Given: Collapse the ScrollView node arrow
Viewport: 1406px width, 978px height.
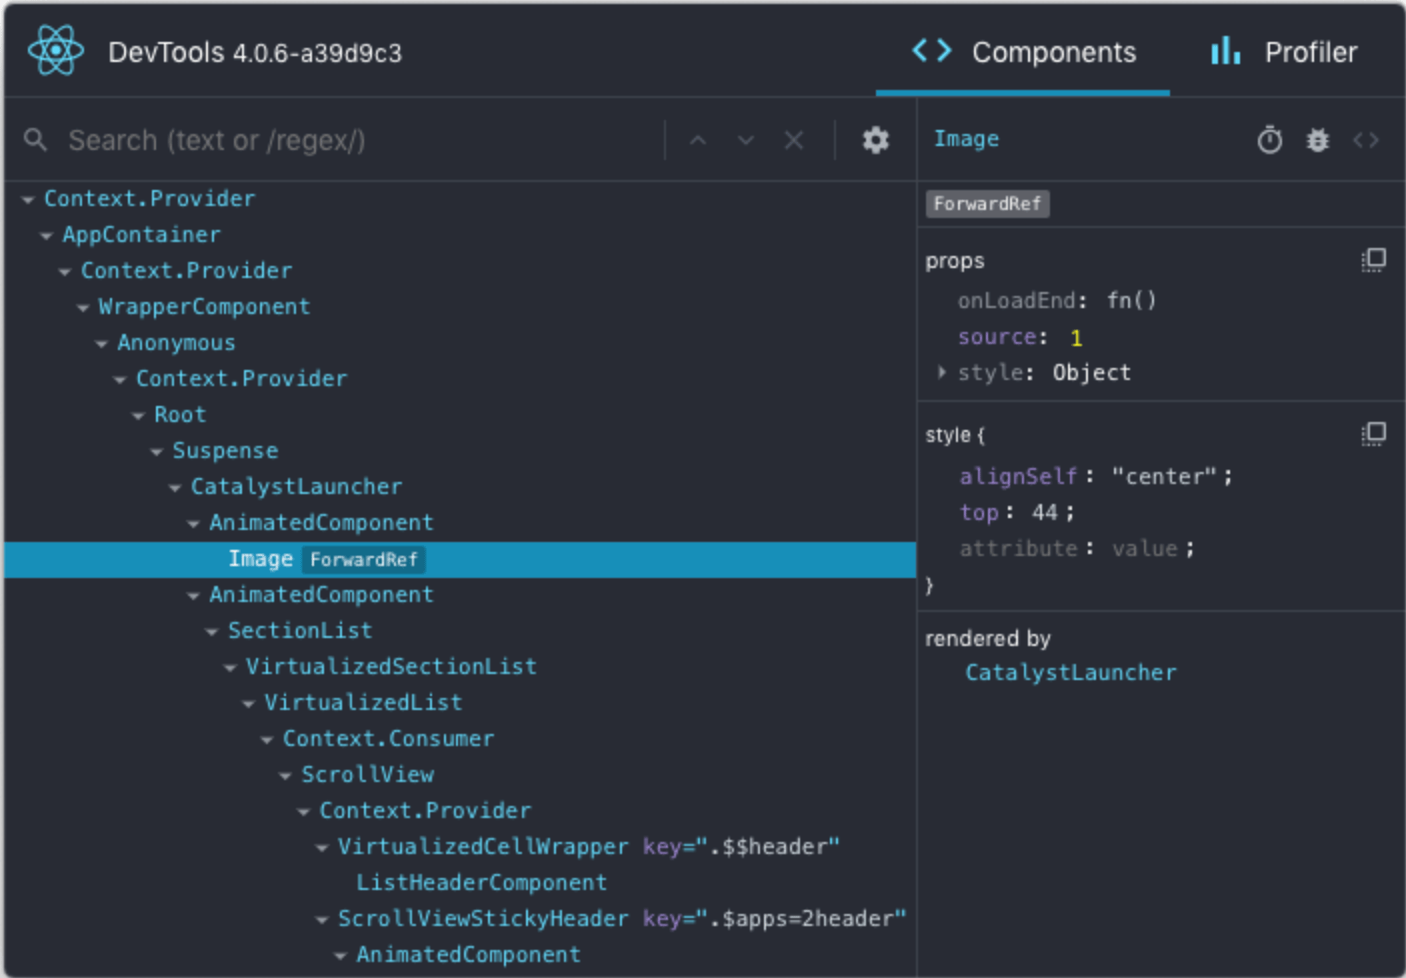Looking at the screenshot, I should (x=285, y=776).
